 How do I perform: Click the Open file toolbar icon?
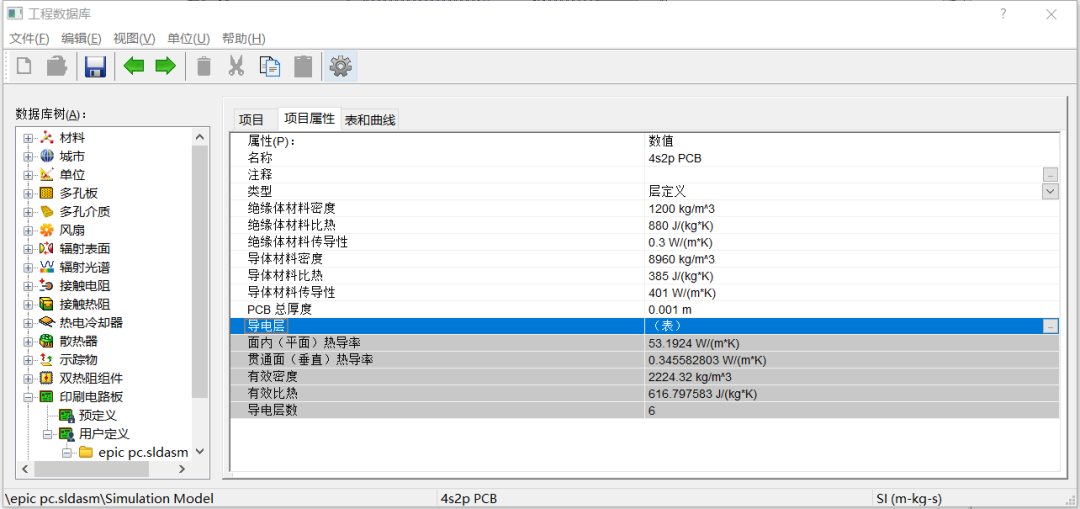[57, 66]
